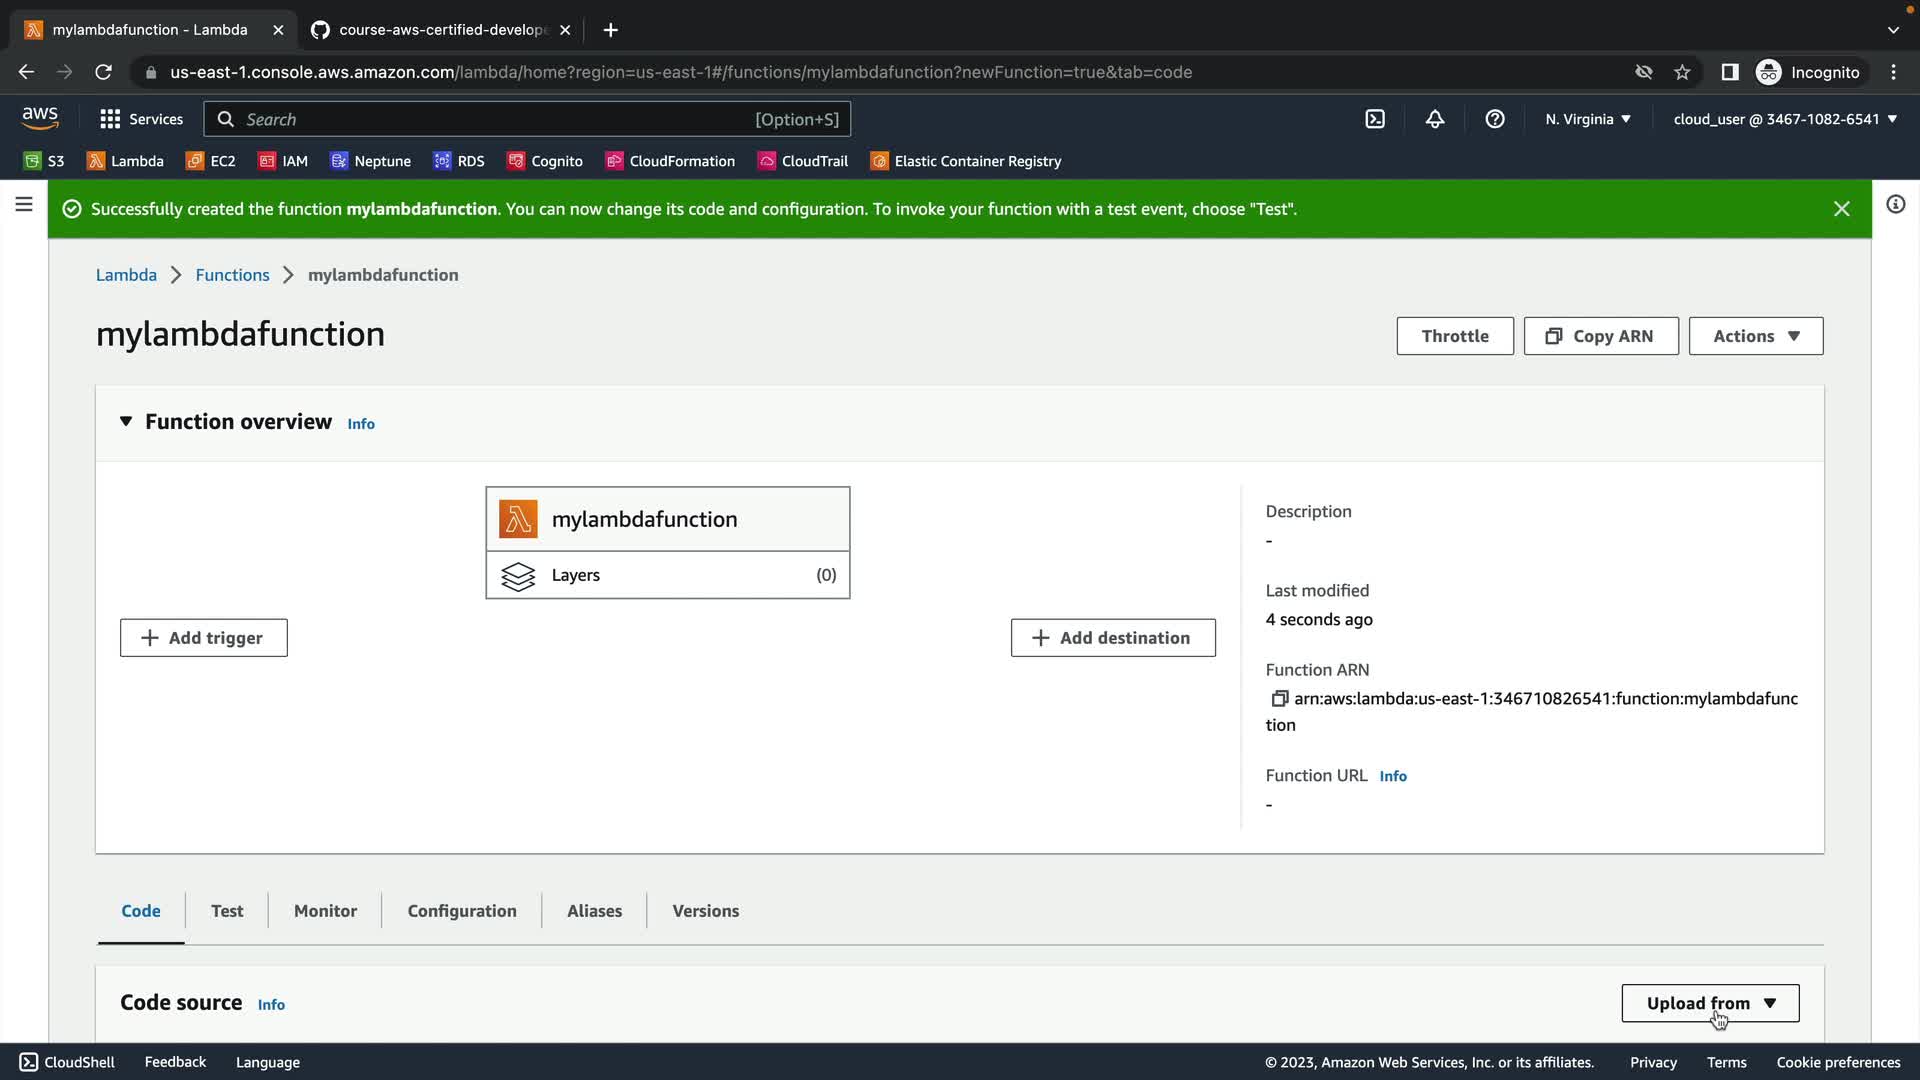This screenshot has height=1080, width=1920.
Task: Click the help question mark icon
Action: (x=1494, y=119)
